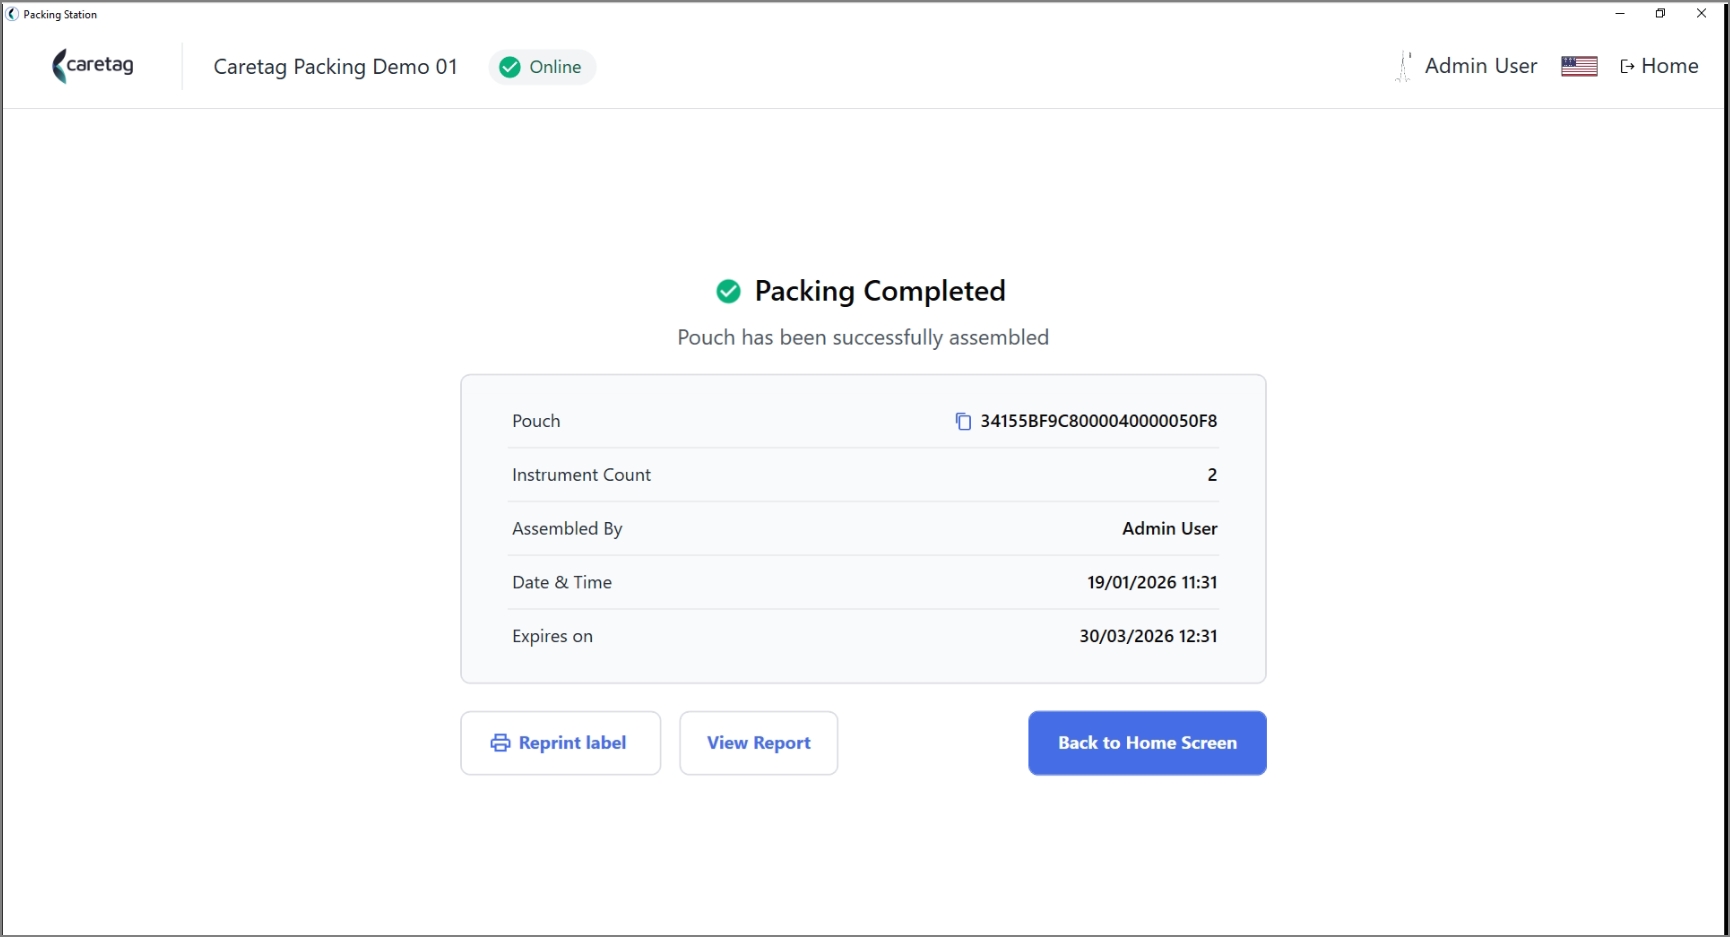
Task: Copy the pouch ID using the clipboard icon
Action: click(x=963, y=421)
